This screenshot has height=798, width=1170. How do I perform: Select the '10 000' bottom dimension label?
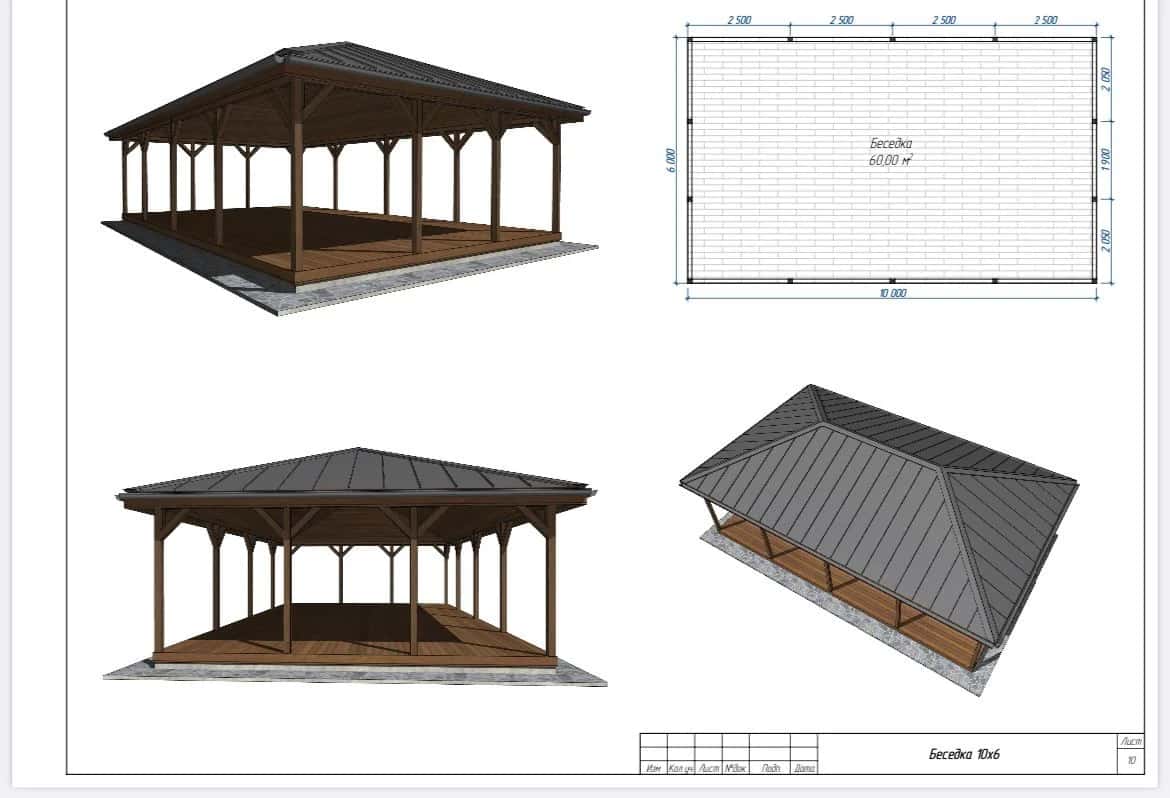[892, 293]
